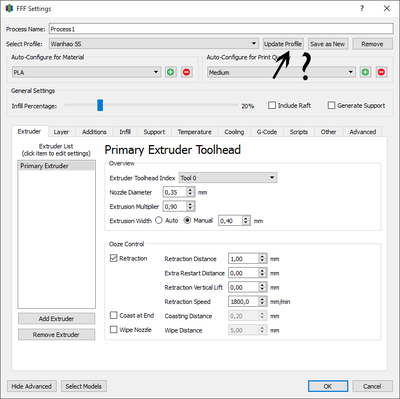This screenshot has width=400, height=399.
Task: Select Auto extrusion width radio button
Action: [159, 220]
